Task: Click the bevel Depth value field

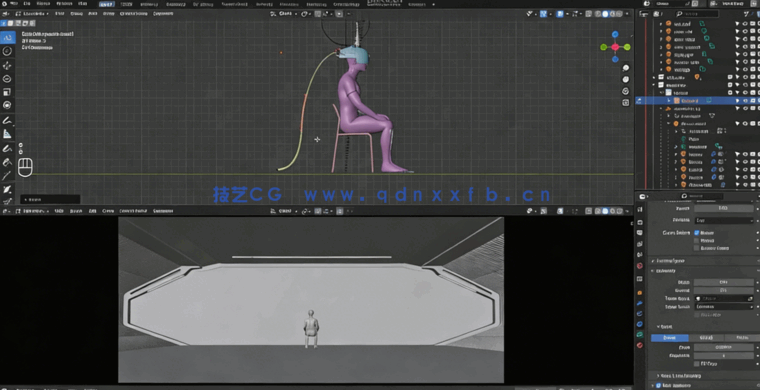Action: [x=724, y=347]
